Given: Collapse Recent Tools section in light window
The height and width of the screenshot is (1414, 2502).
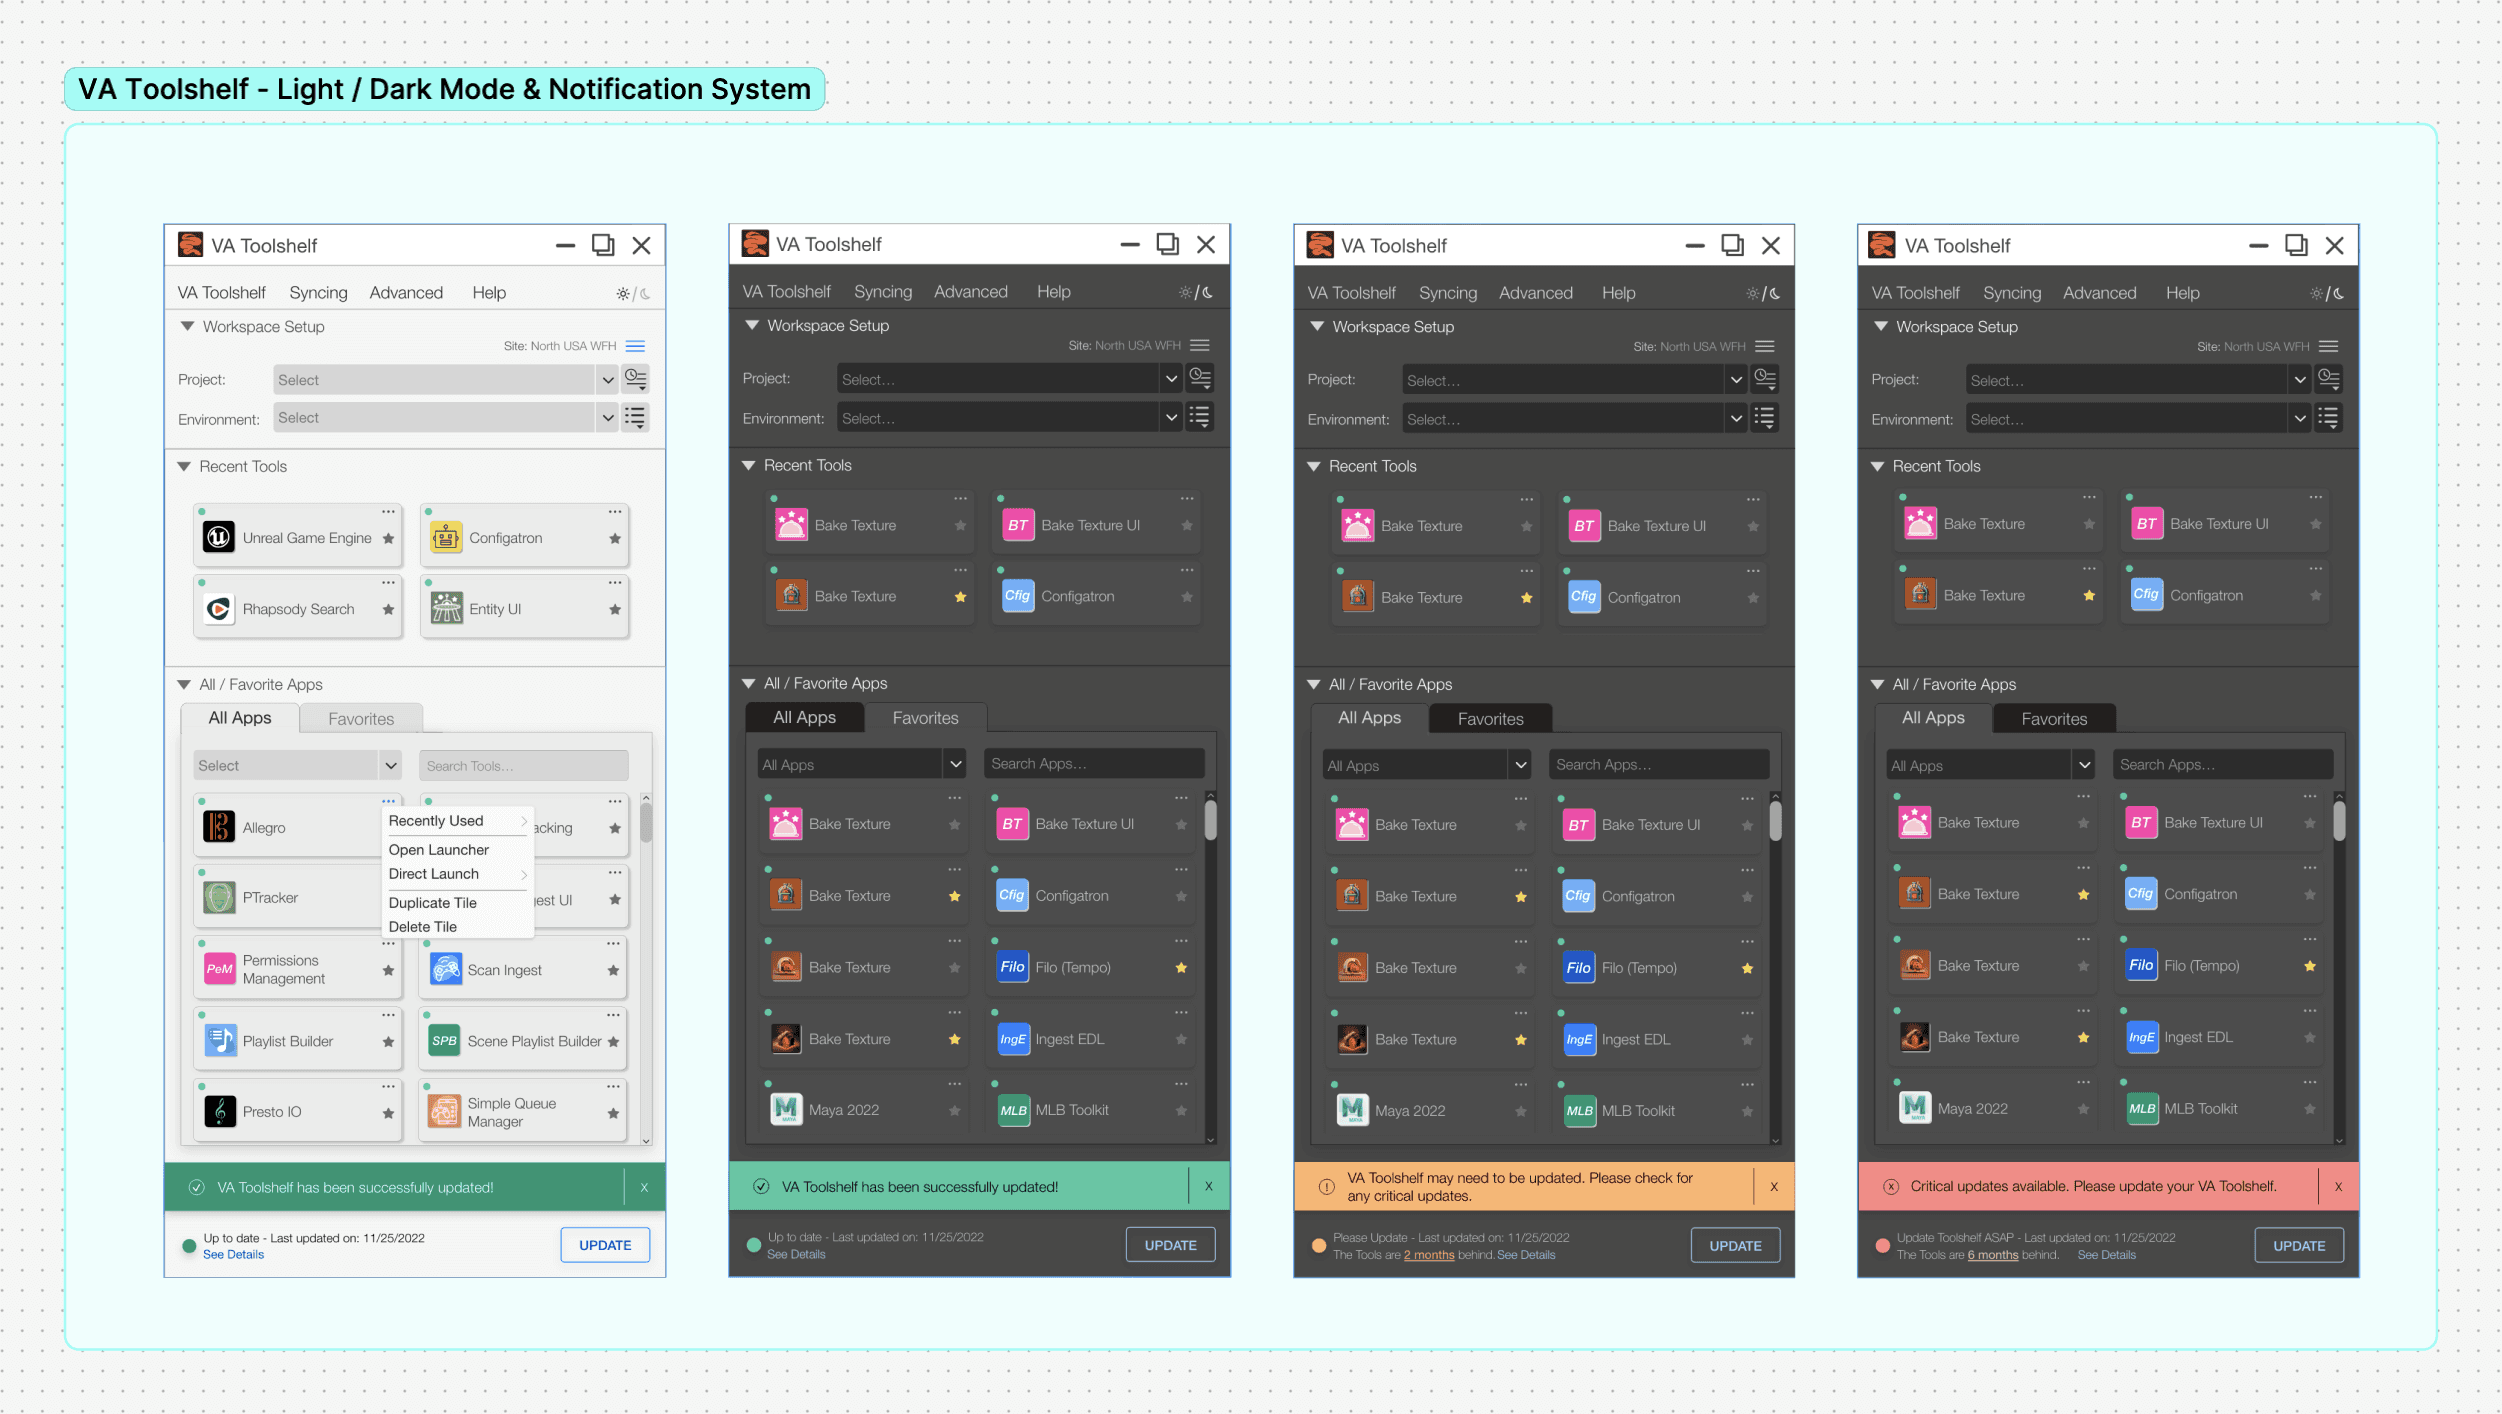Looking at the screenshot, I should (184, 466).
